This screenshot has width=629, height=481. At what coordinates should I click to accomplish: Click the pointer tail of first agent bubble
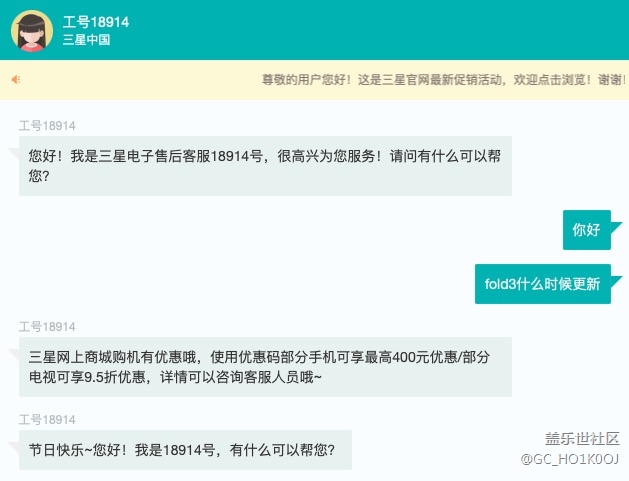(x=13, y=150)
